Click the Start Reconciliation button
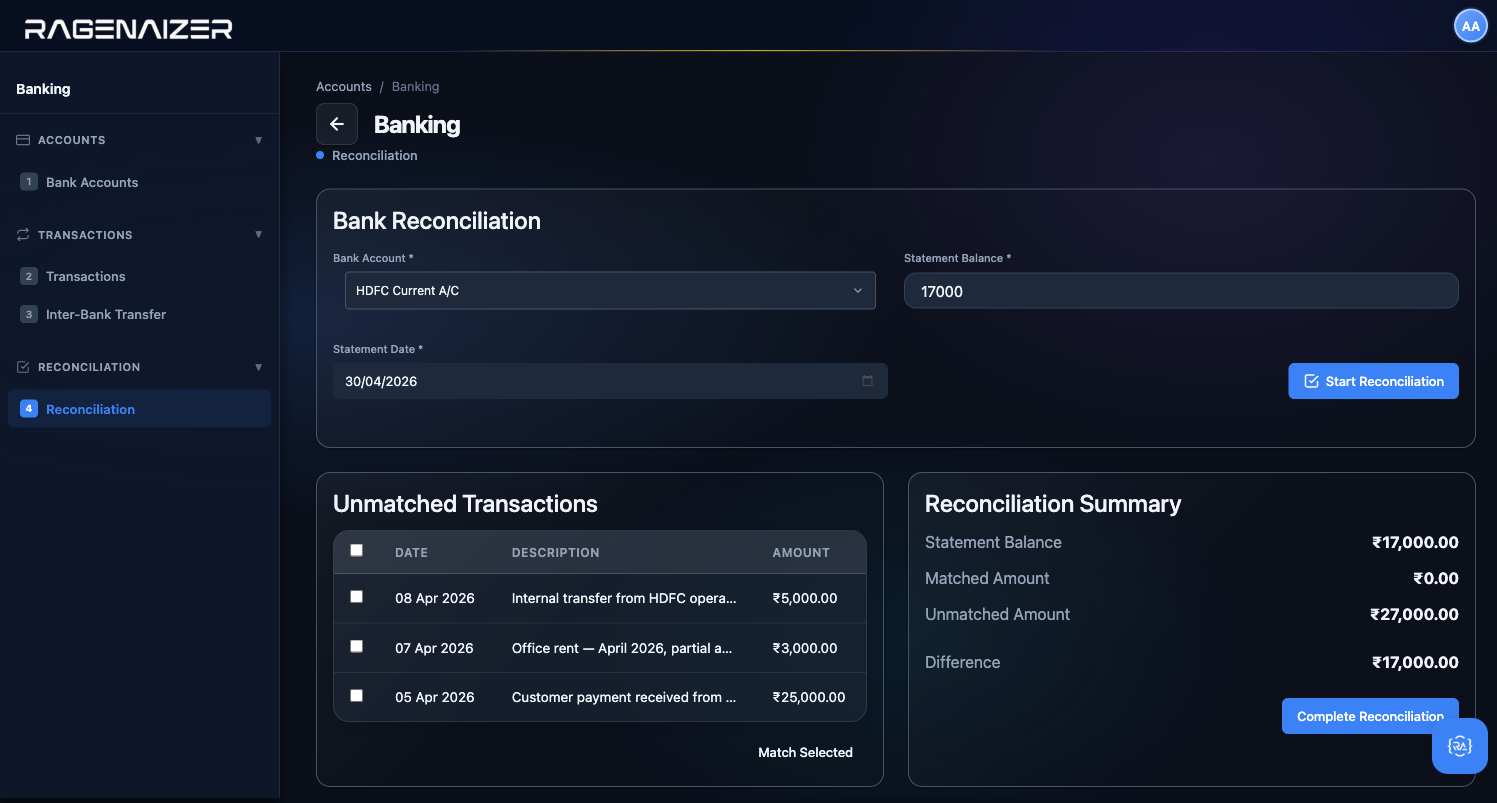 [1373, 381]
